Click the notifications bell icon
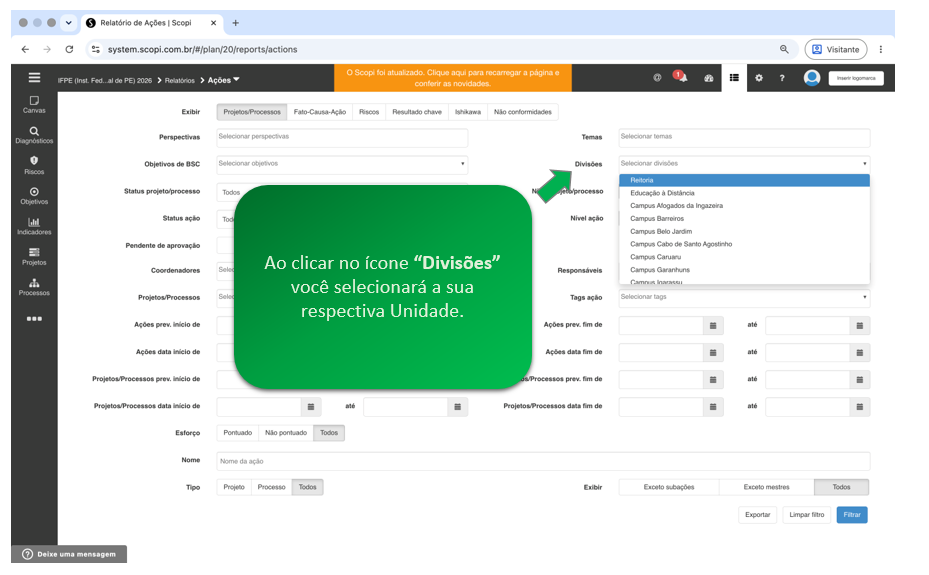 [x=681, y=77]
